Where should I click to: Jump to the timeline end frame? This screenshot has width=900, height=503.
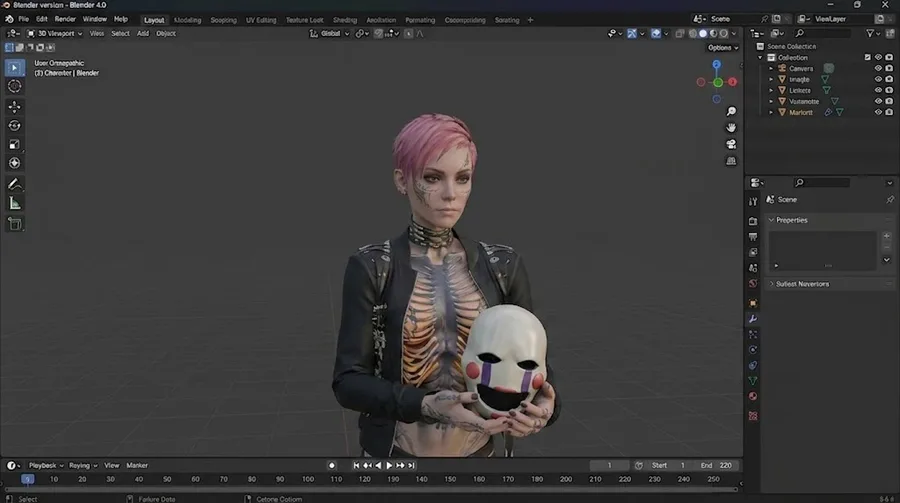tap(411, 466)
